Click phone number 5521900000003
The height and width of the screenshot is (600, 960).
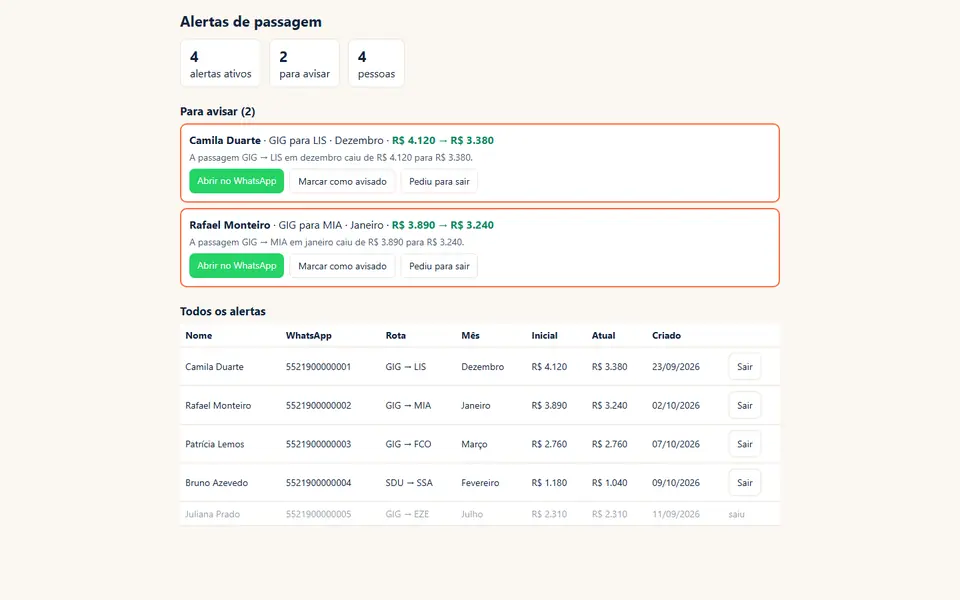[x=318, y=444]
